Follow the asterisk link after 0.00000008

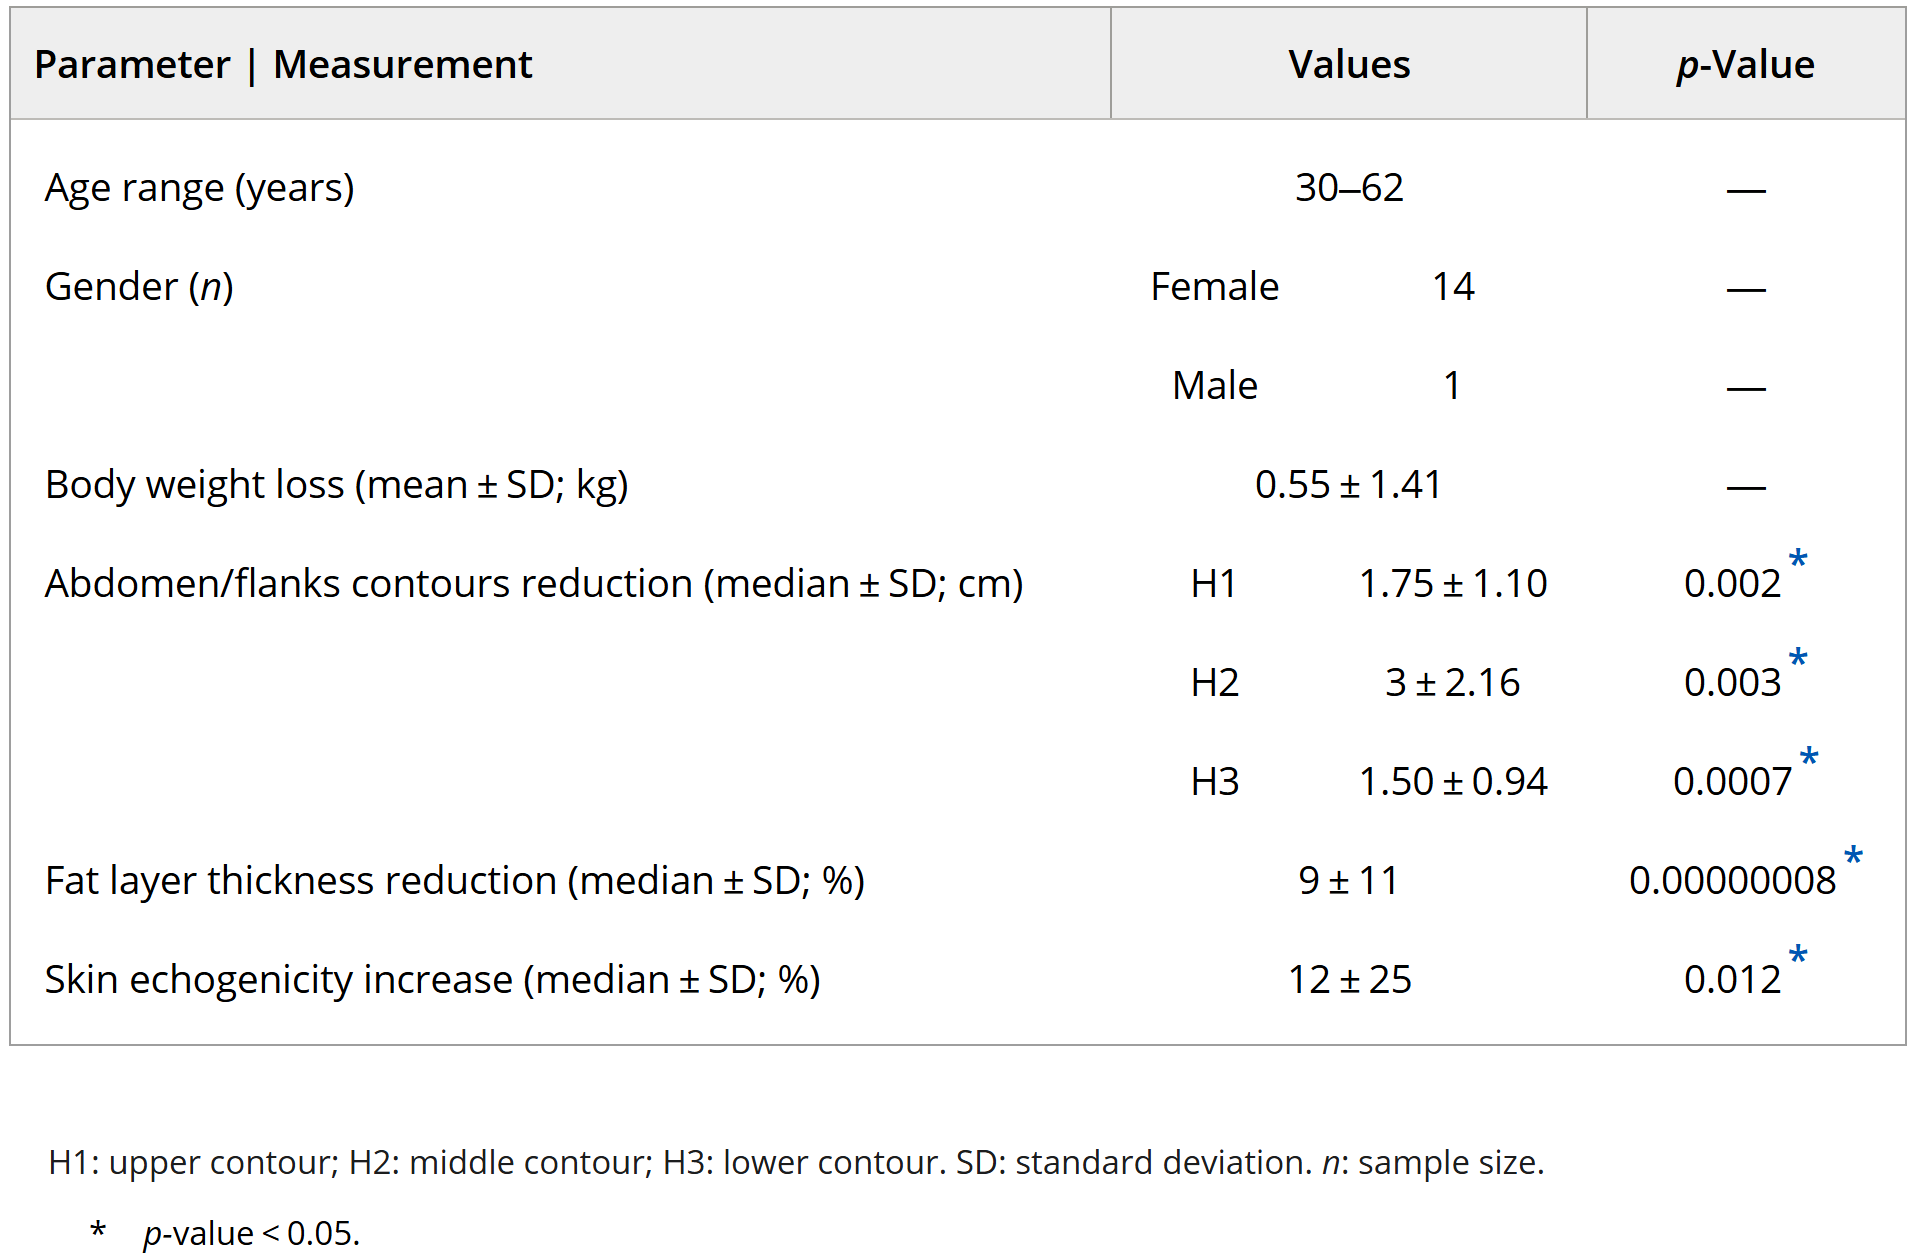tap(1852, 857)
